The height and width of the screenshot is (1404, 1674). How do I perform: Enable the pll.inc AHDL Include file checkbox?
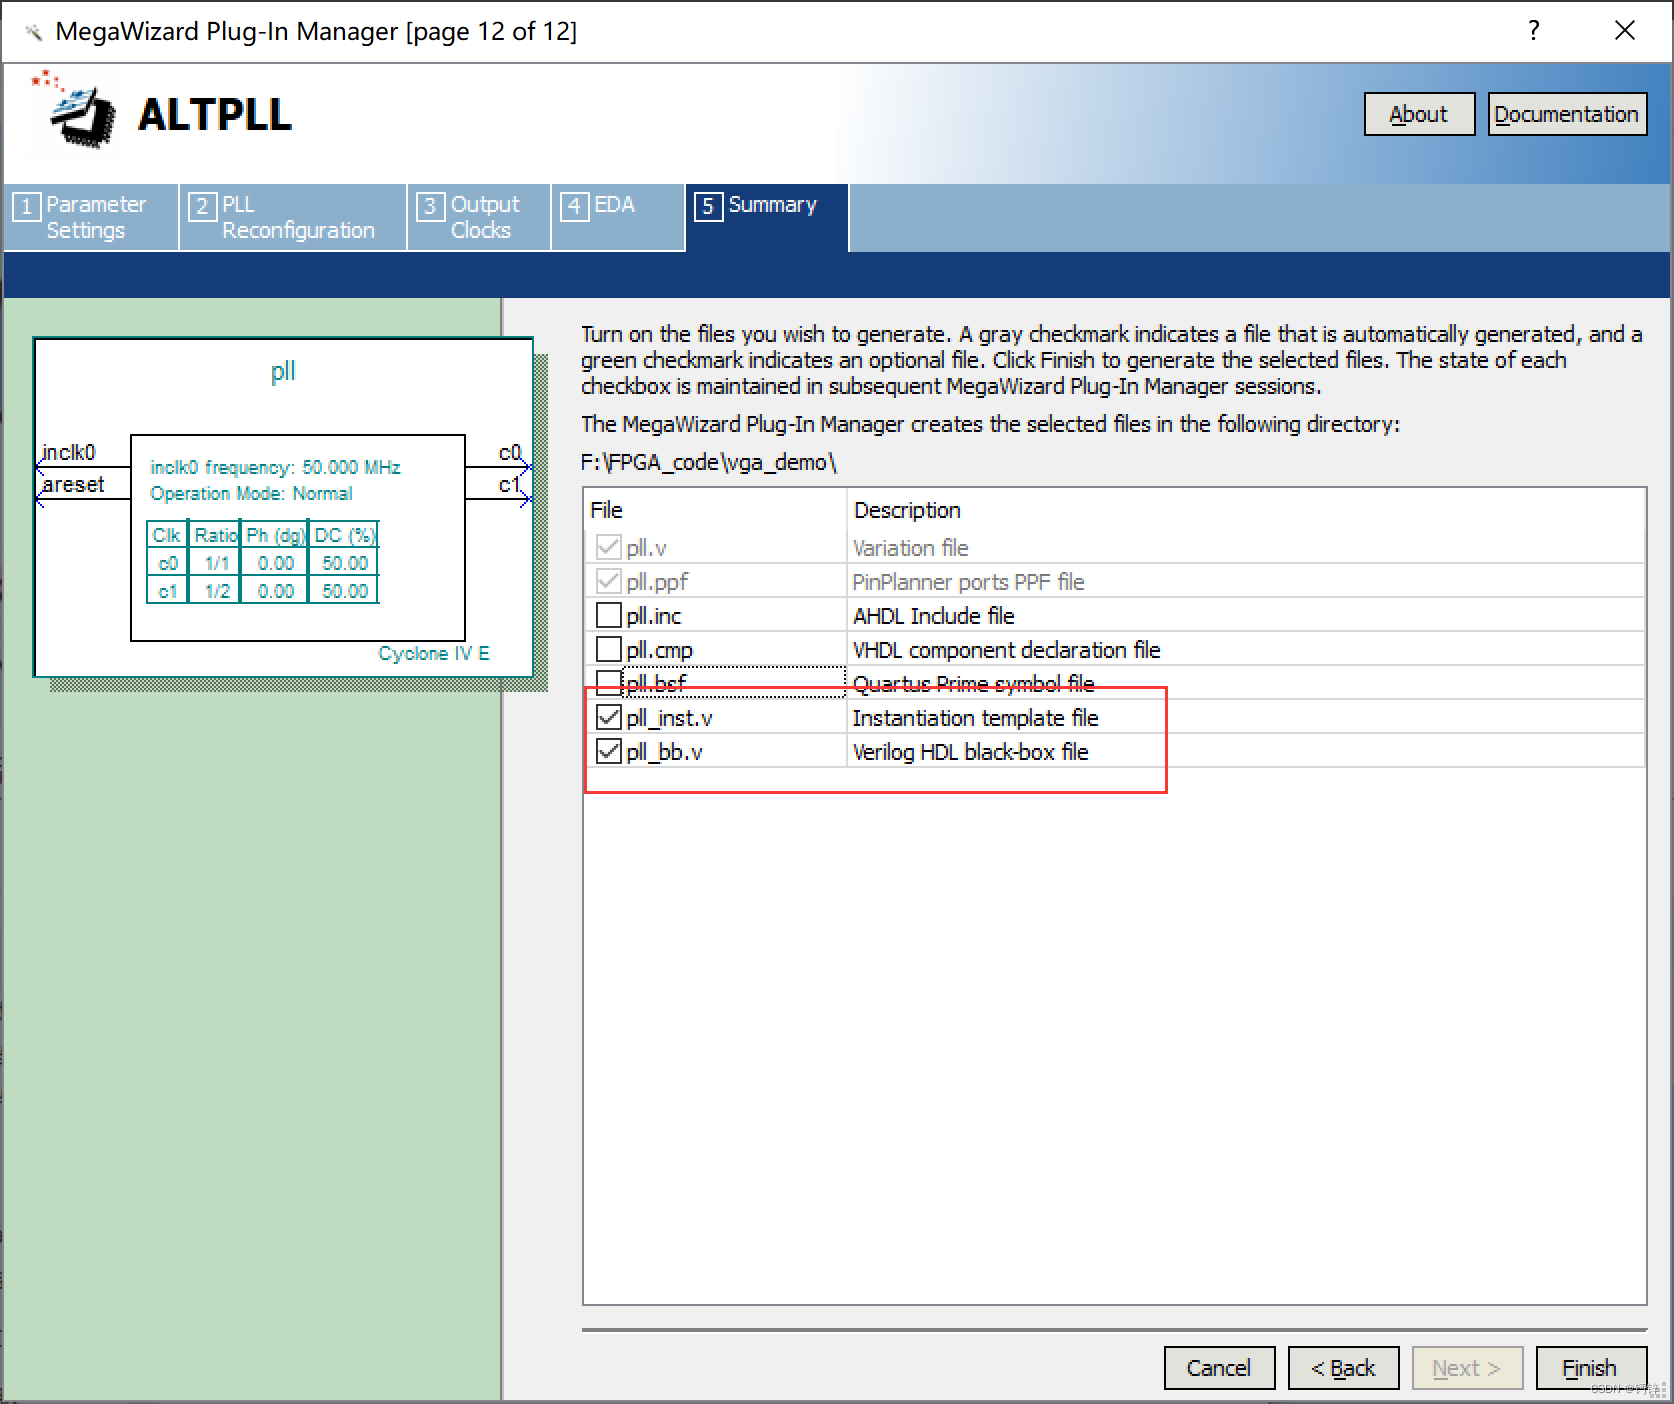point(608,615)
